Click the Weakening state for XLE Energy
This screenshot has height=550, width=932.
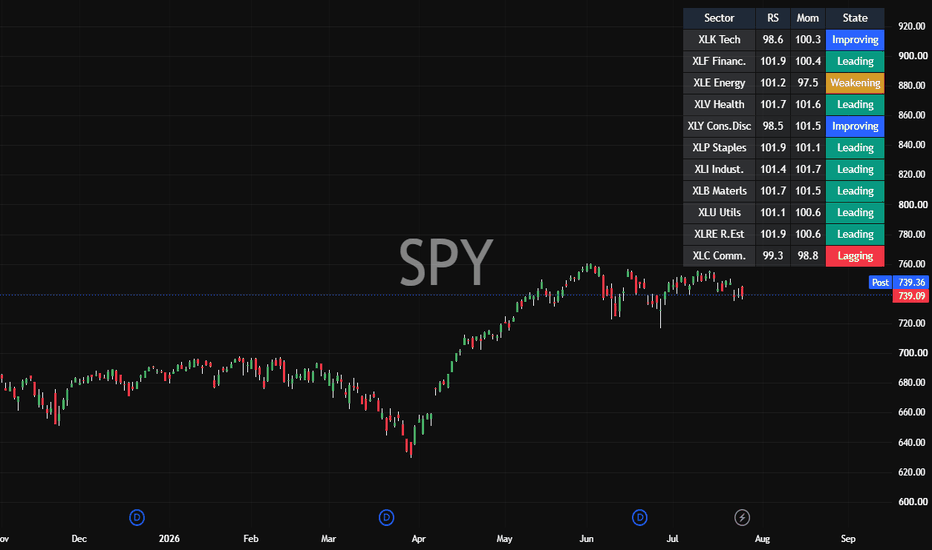855,83
